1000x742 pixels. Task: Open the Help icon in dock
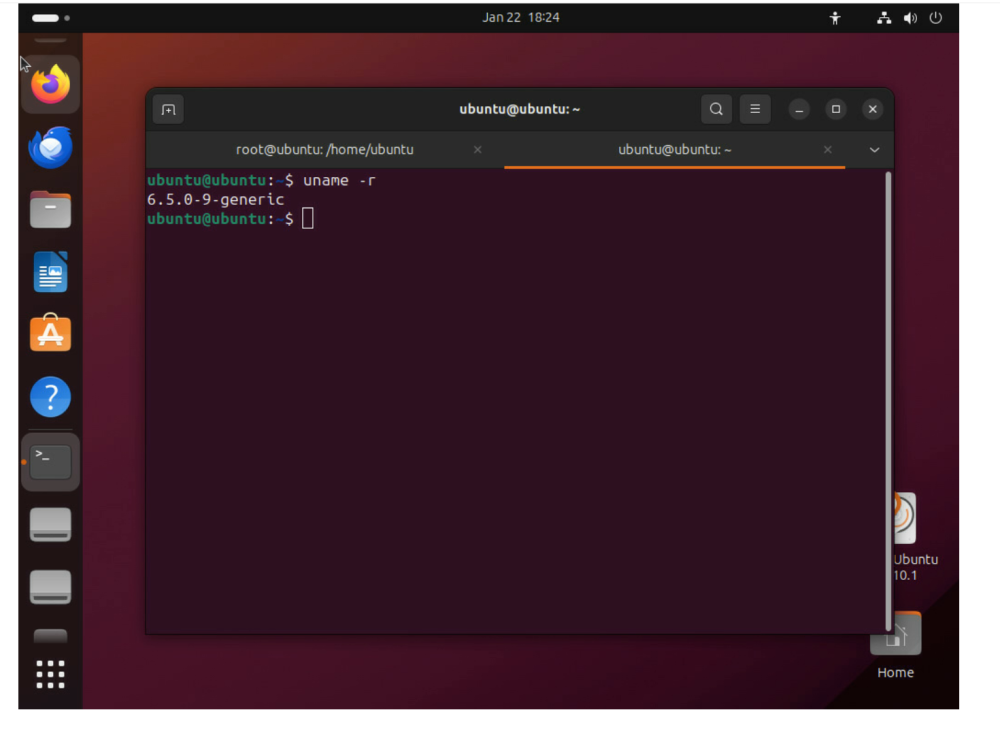click(50, 397)
